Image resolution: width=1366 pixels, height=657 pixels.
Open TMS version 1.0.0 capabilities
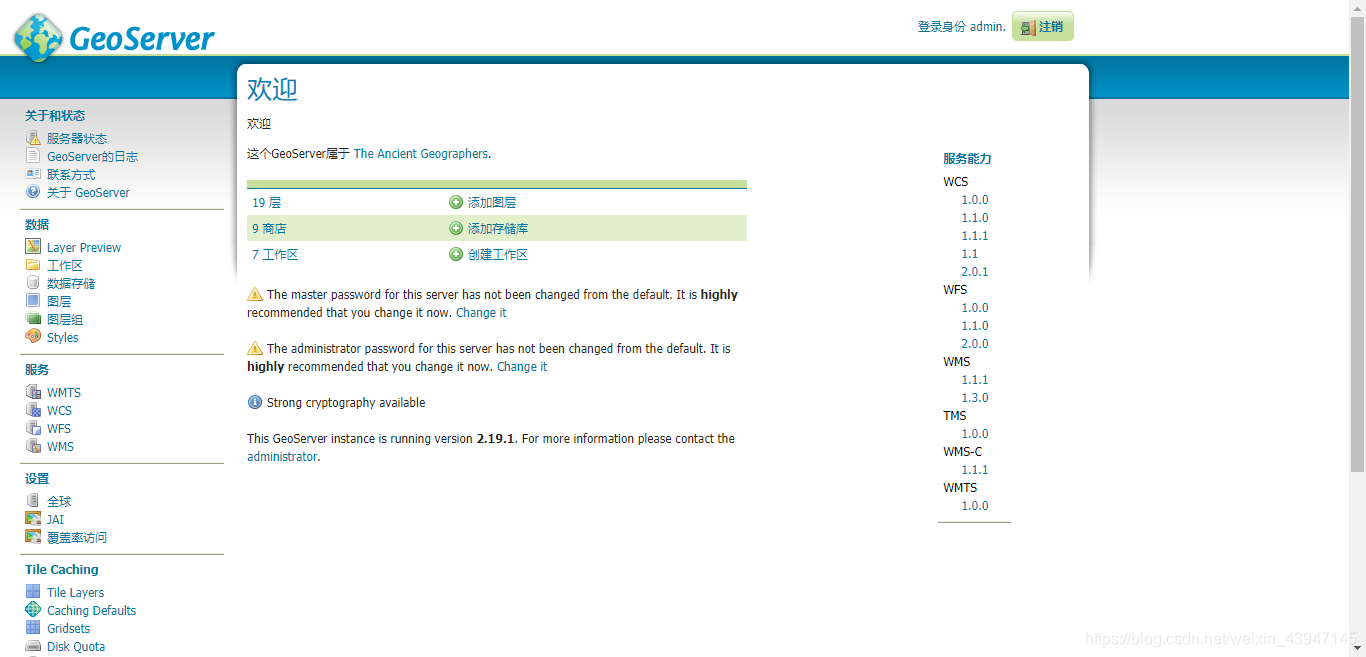(x=975, y=434)
